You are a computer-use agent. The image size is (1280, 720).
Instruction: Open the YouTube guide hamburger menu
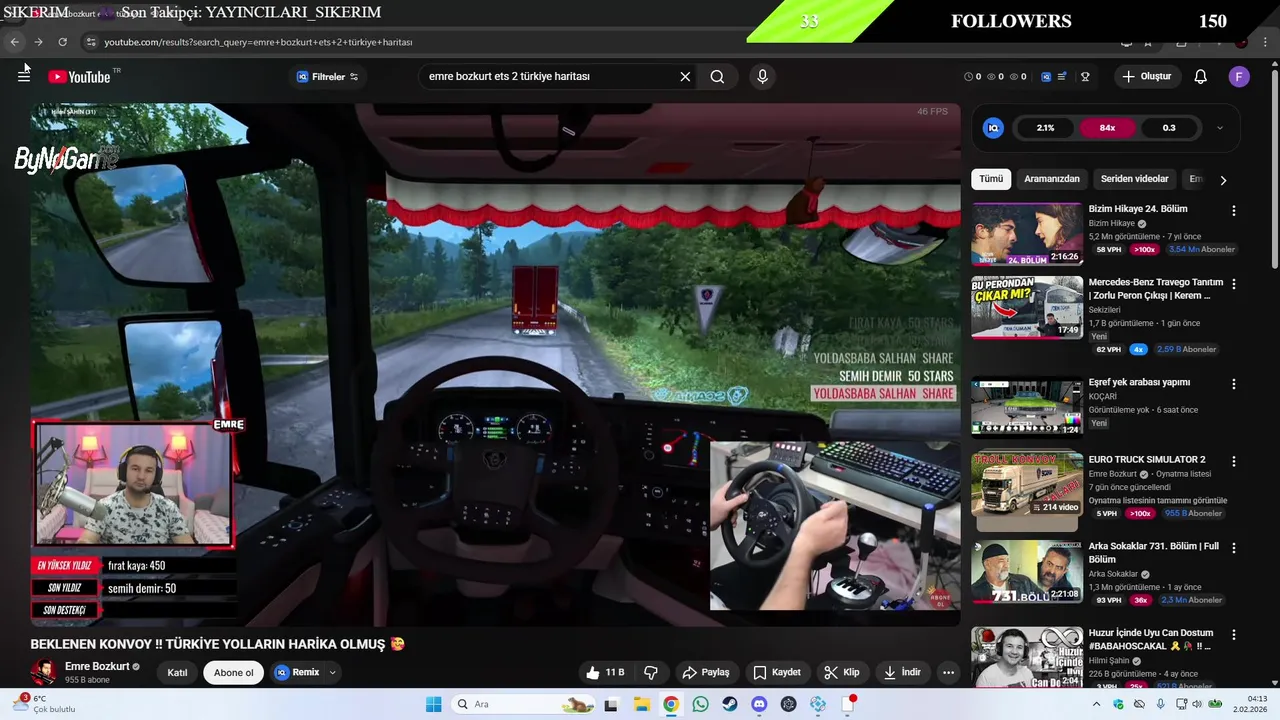pos(24,76)
